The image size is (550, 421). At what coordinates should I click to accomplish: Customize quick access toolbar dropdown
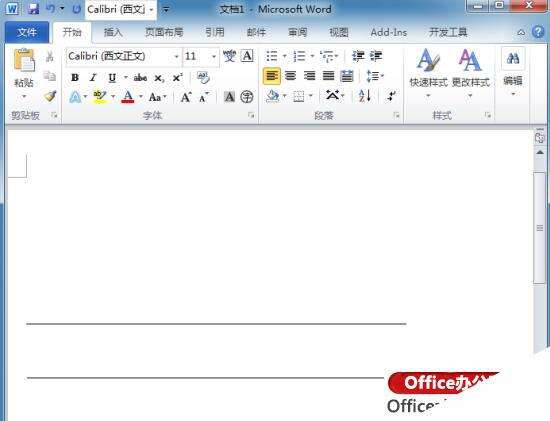[x=166, y=9]
